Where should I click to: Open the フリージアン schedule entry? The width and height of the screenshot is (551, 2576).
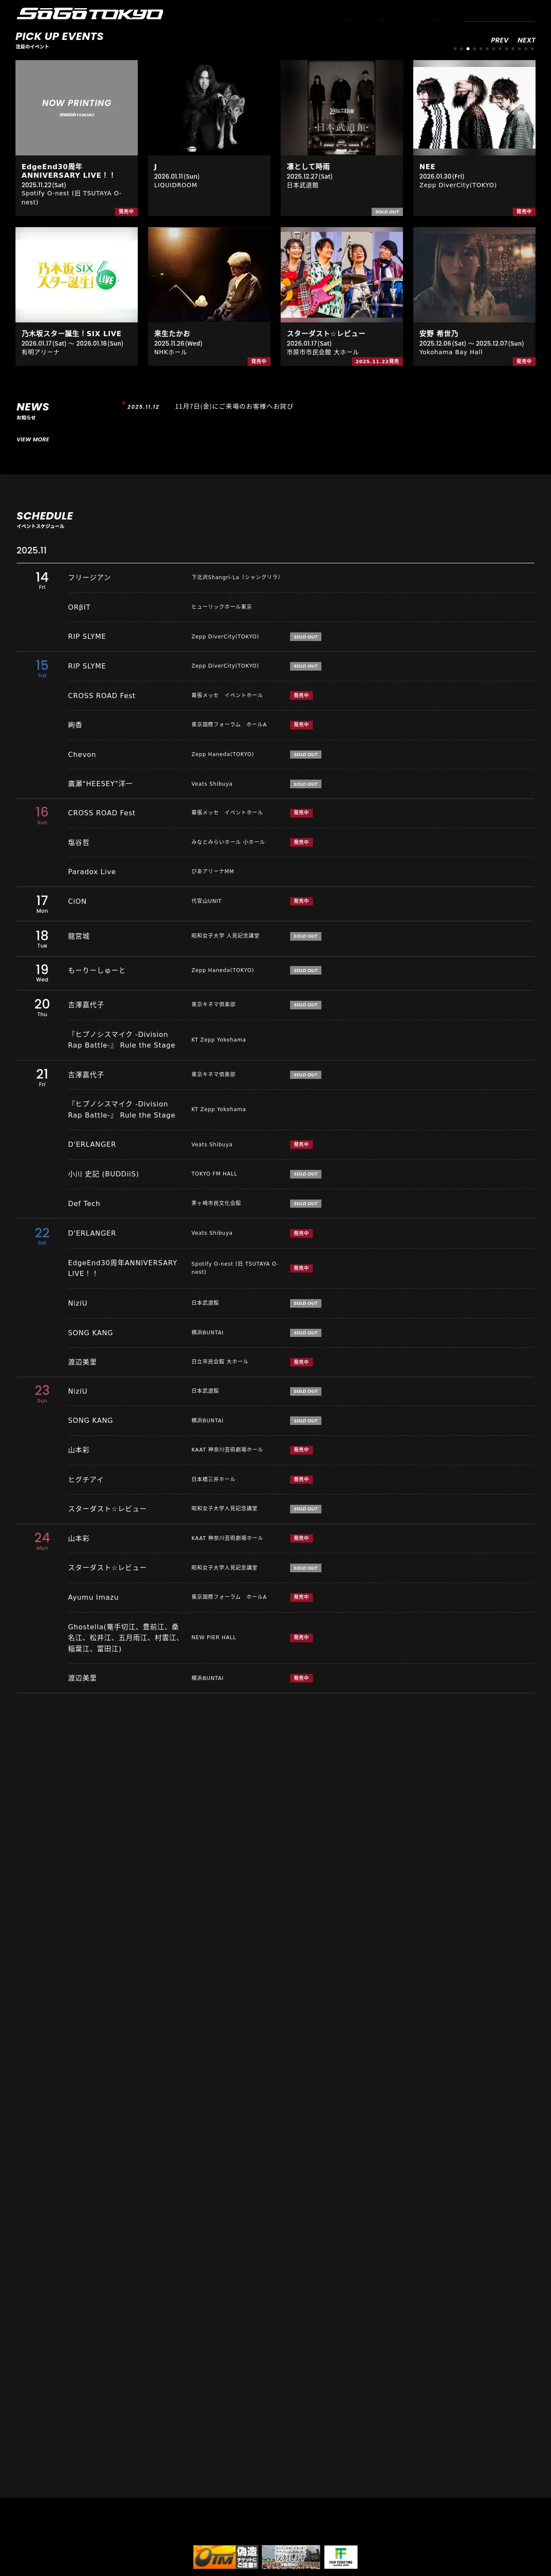pyautogui.click(x=89, y=578)
